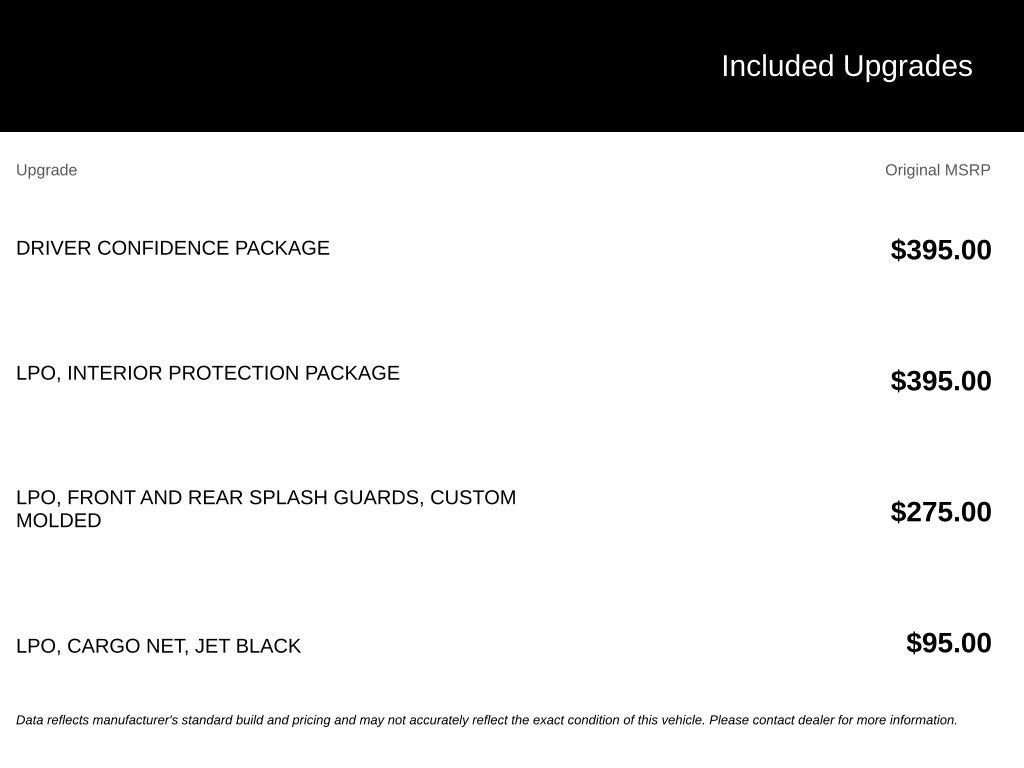Click the MOLDED second line of splash guards label
This screenshot has height=768, width=1024.
pyautogui.click(x=59, y=520)
